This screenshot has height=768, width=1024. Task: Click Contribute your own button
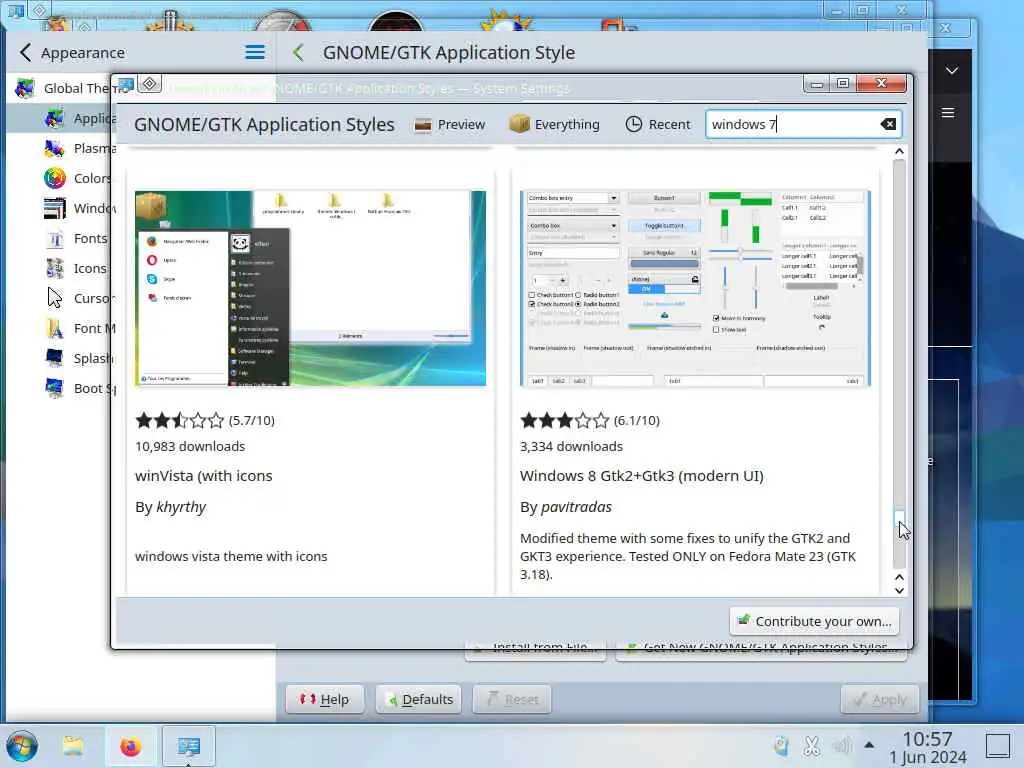tap(814, 621)
